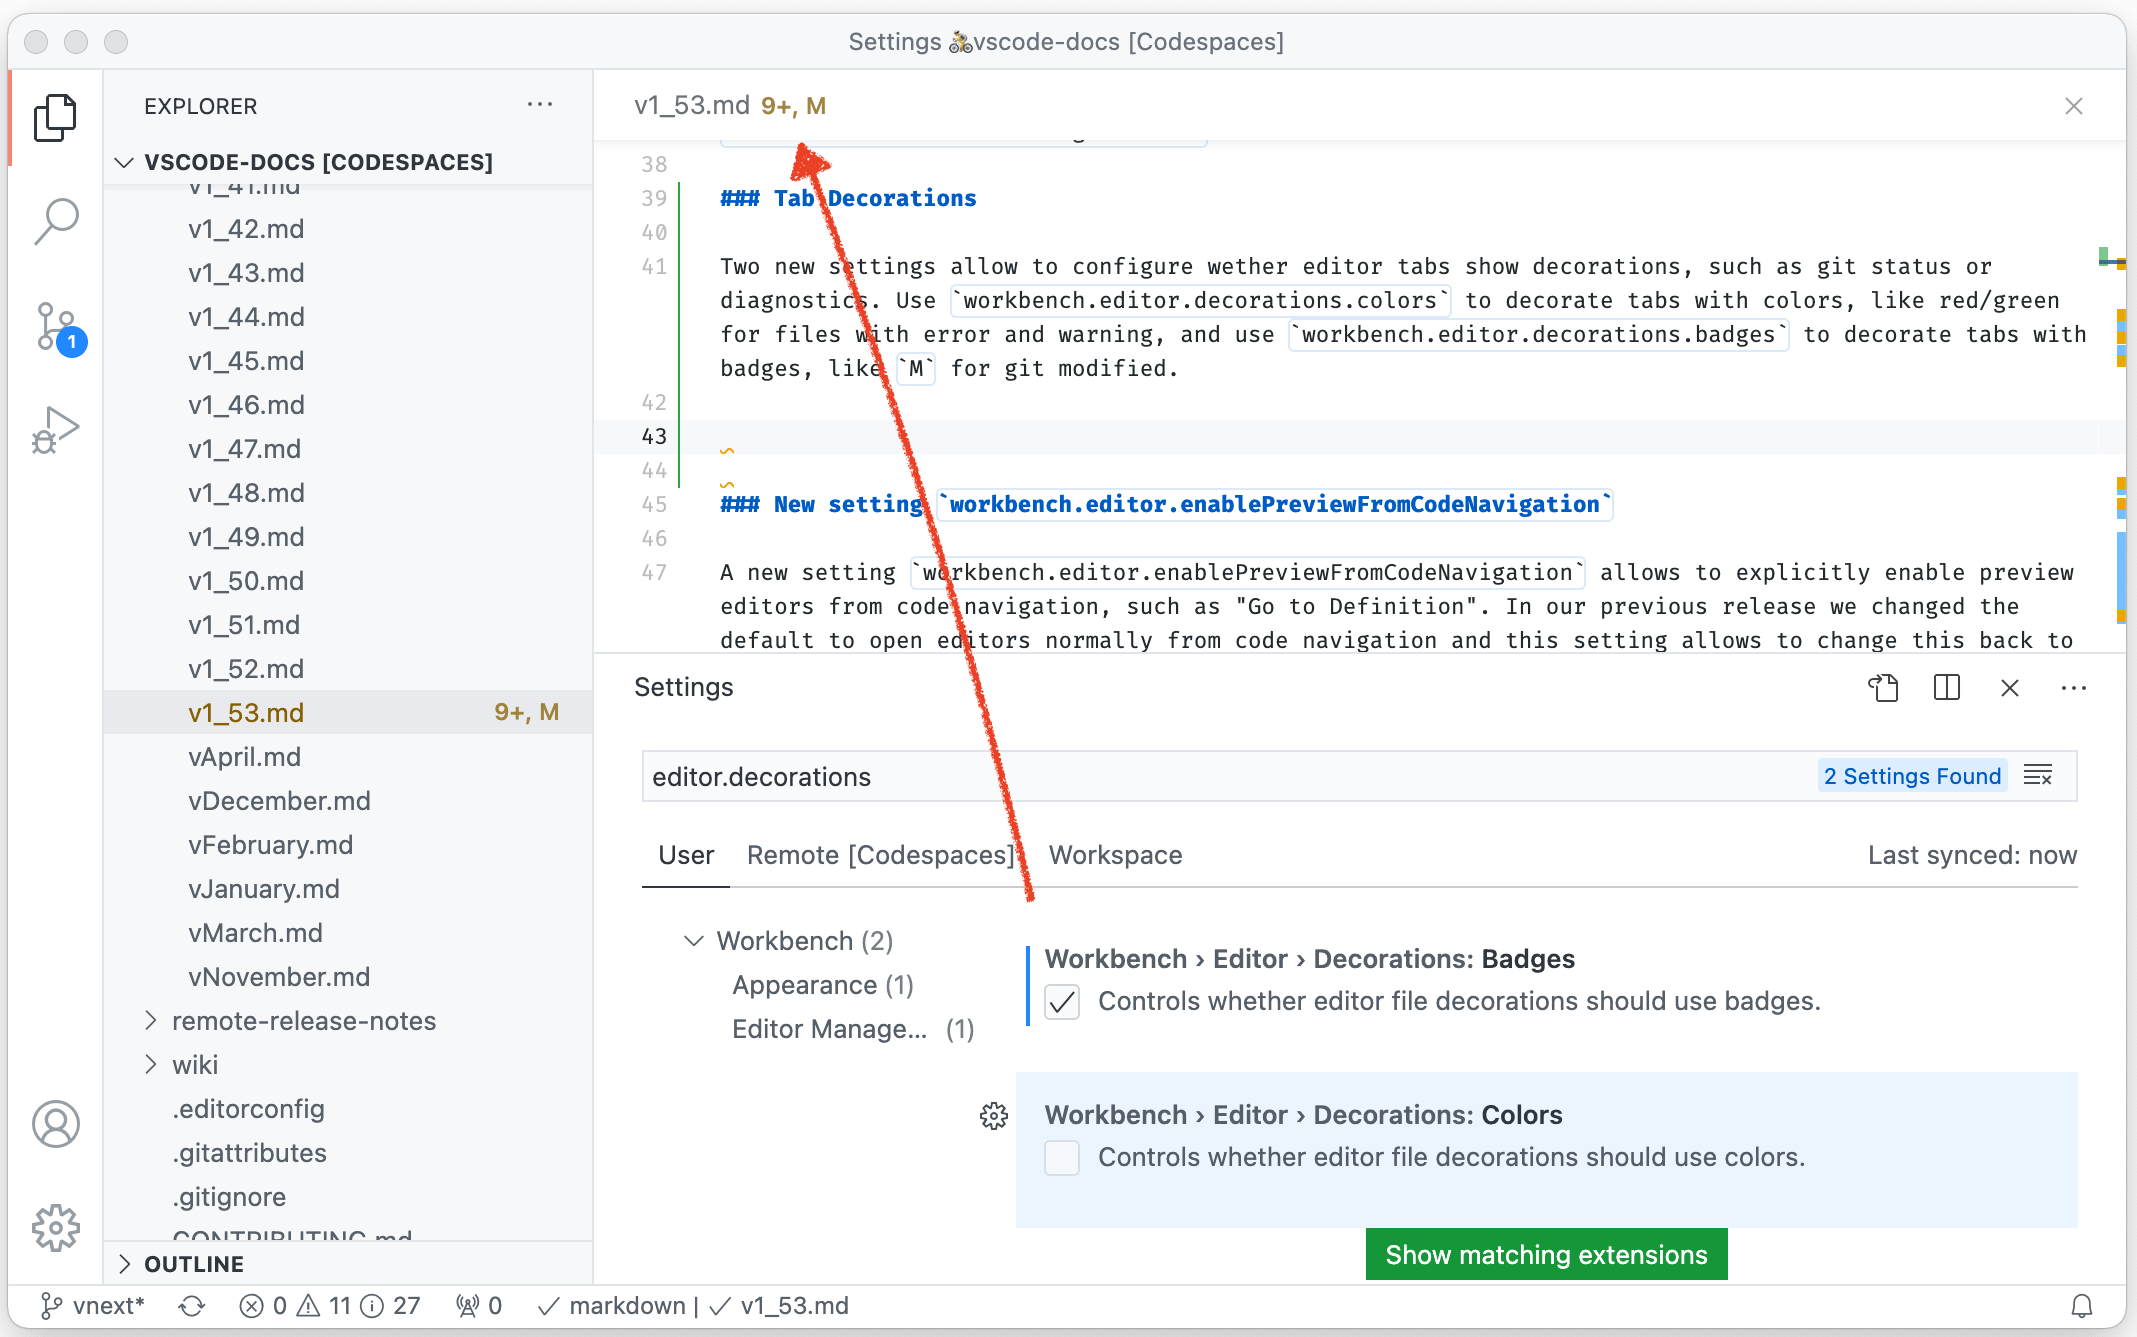Click the Split editor icon in Settings panel
Image resolution: width=2137 pixels, height=1337 pixels.
click(x=1946, y=689)
